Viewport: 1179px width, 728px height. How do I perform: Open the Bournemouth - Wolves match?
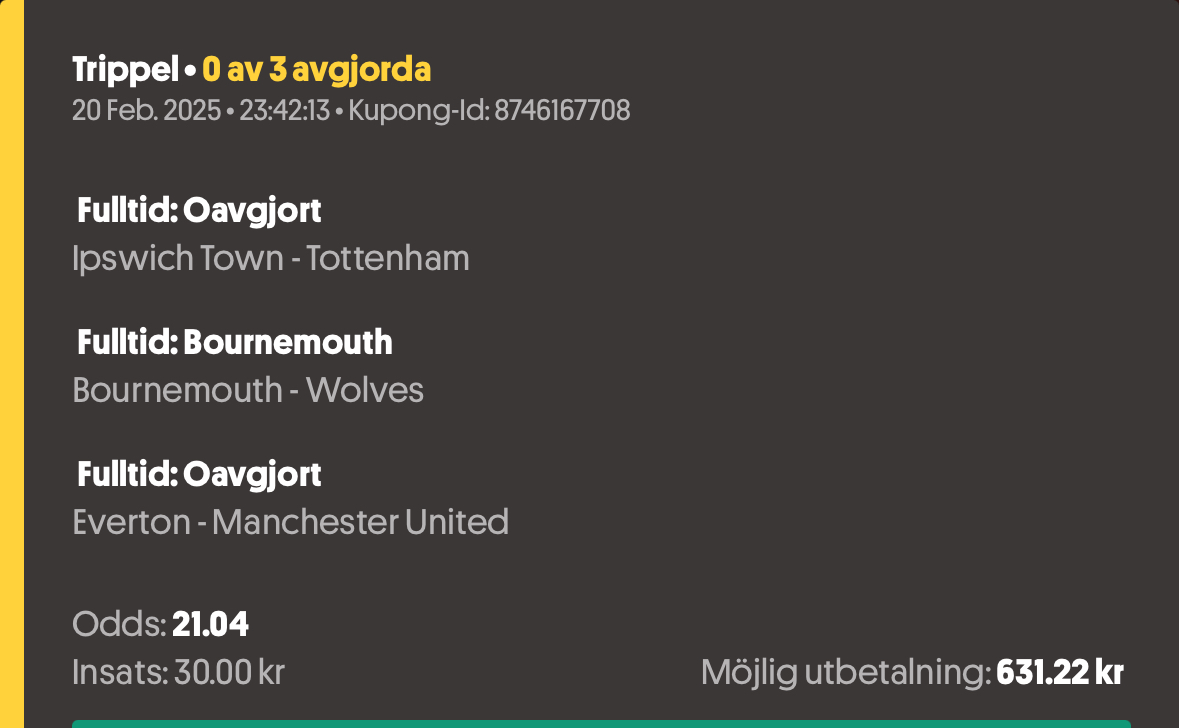248,390
